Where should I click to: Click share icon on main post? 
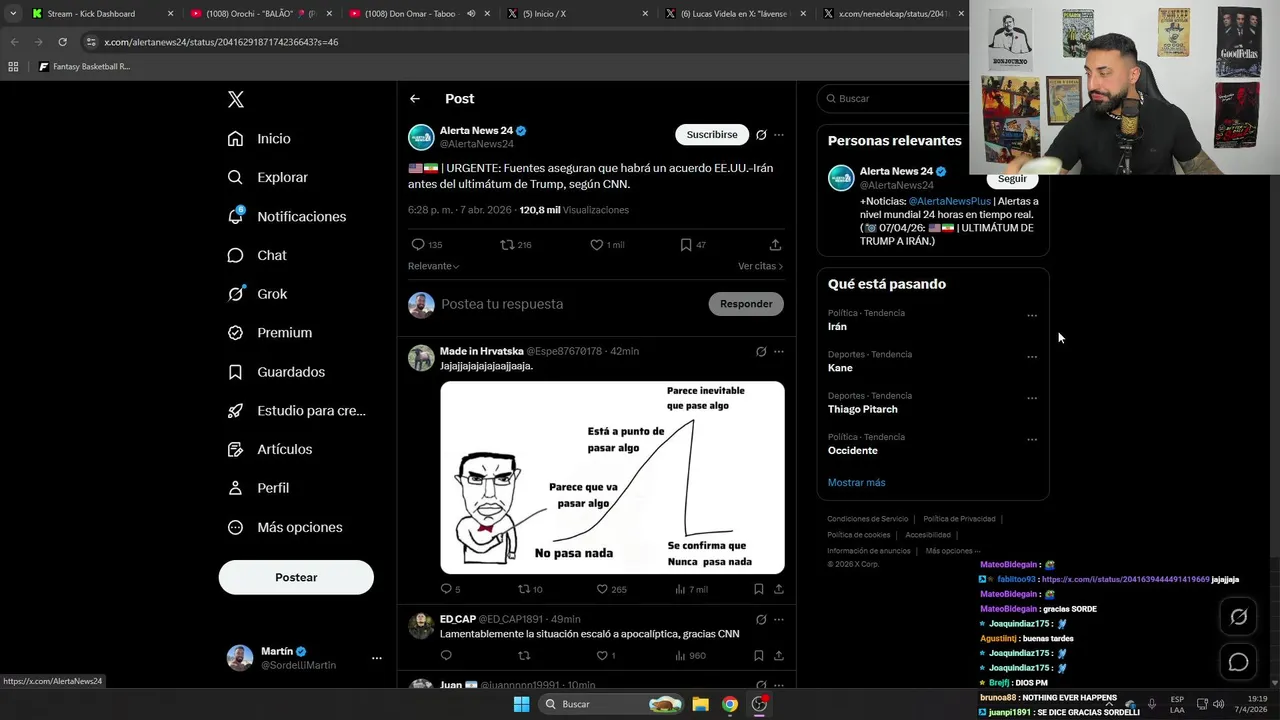(775, 244)
